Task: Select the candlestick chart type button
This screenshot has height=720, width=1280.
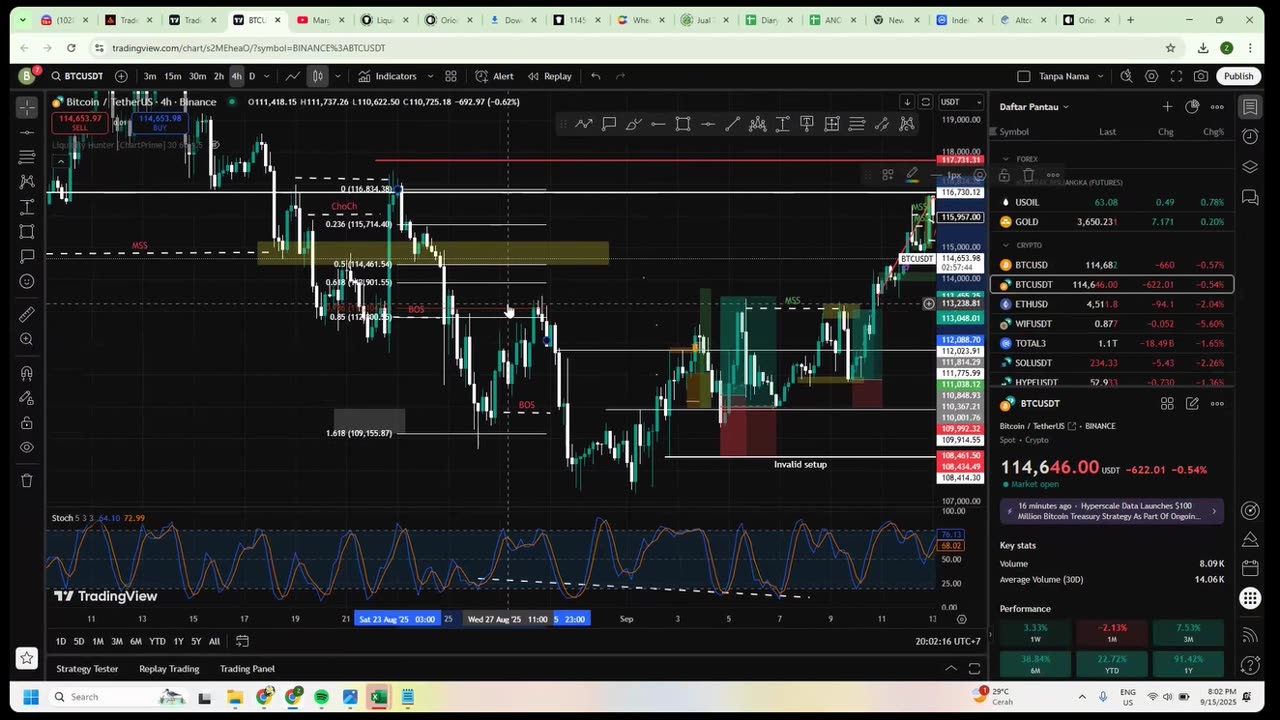Action: point(318,76)
